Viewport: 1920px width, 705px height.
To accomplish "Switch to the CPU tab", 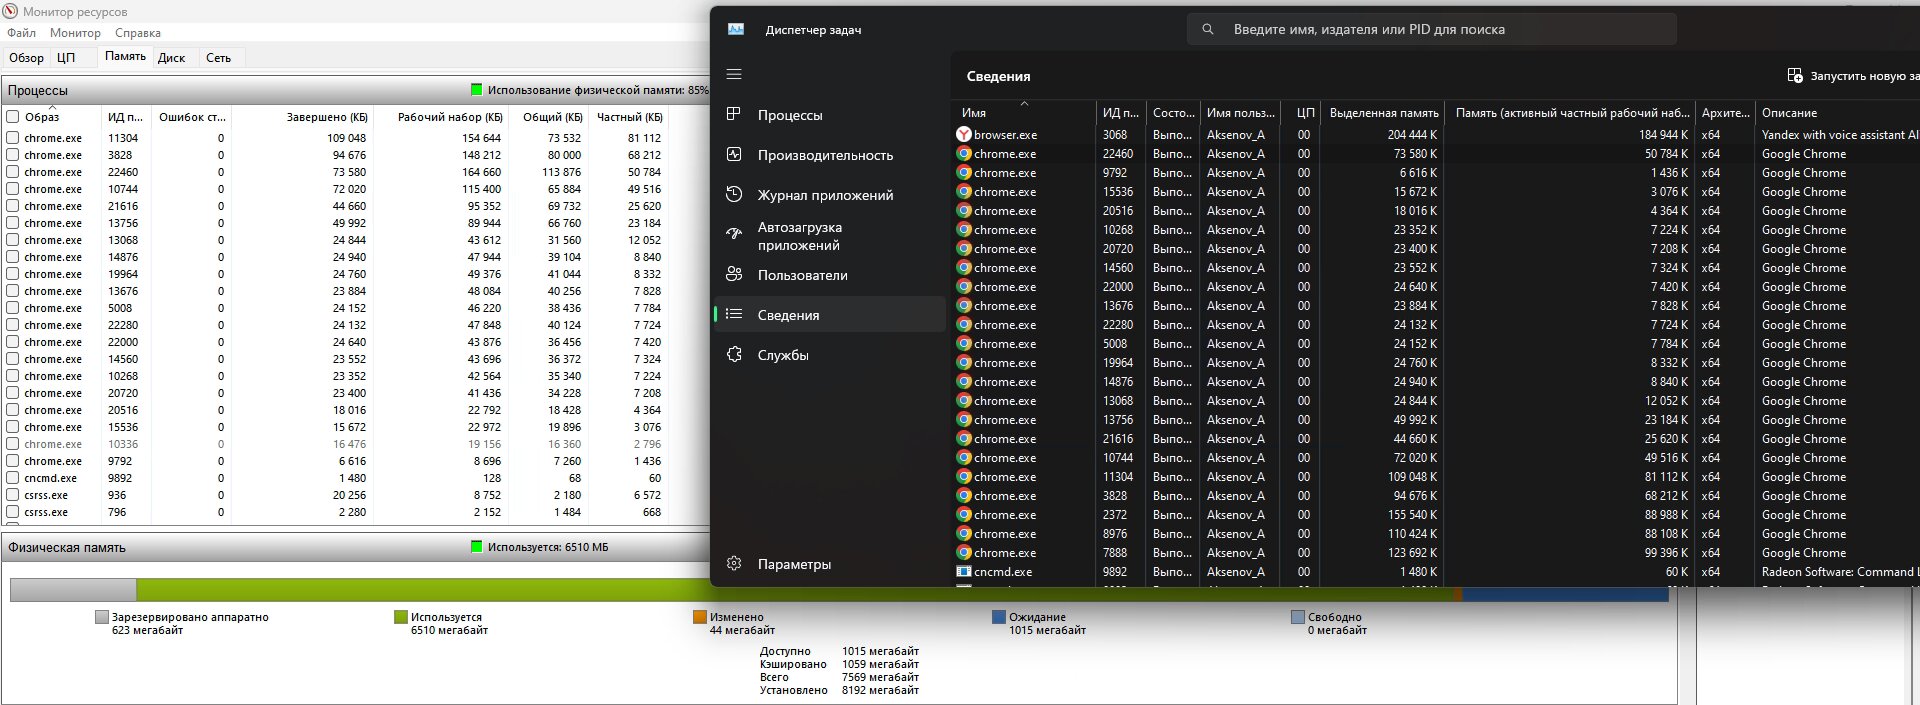I will (x=66, y=57).
